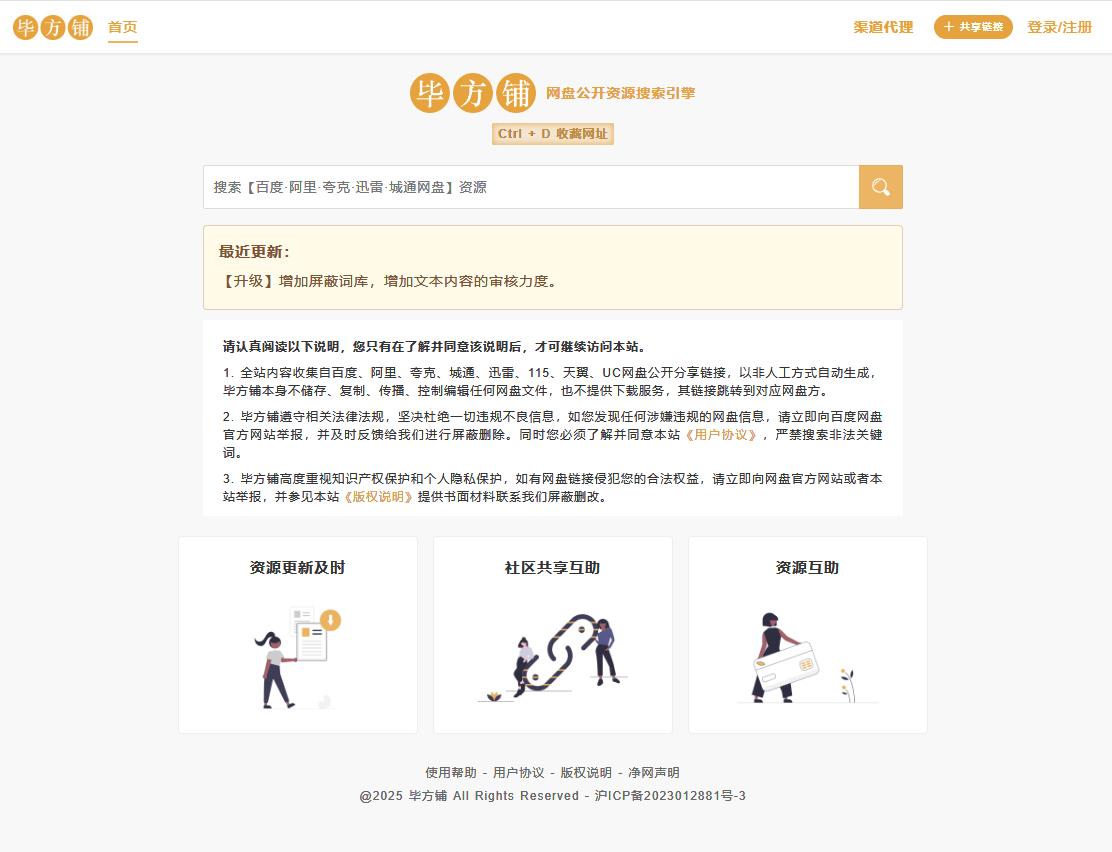Click the 沪ICP备2023012881号-3 record link

coord(670,796)
